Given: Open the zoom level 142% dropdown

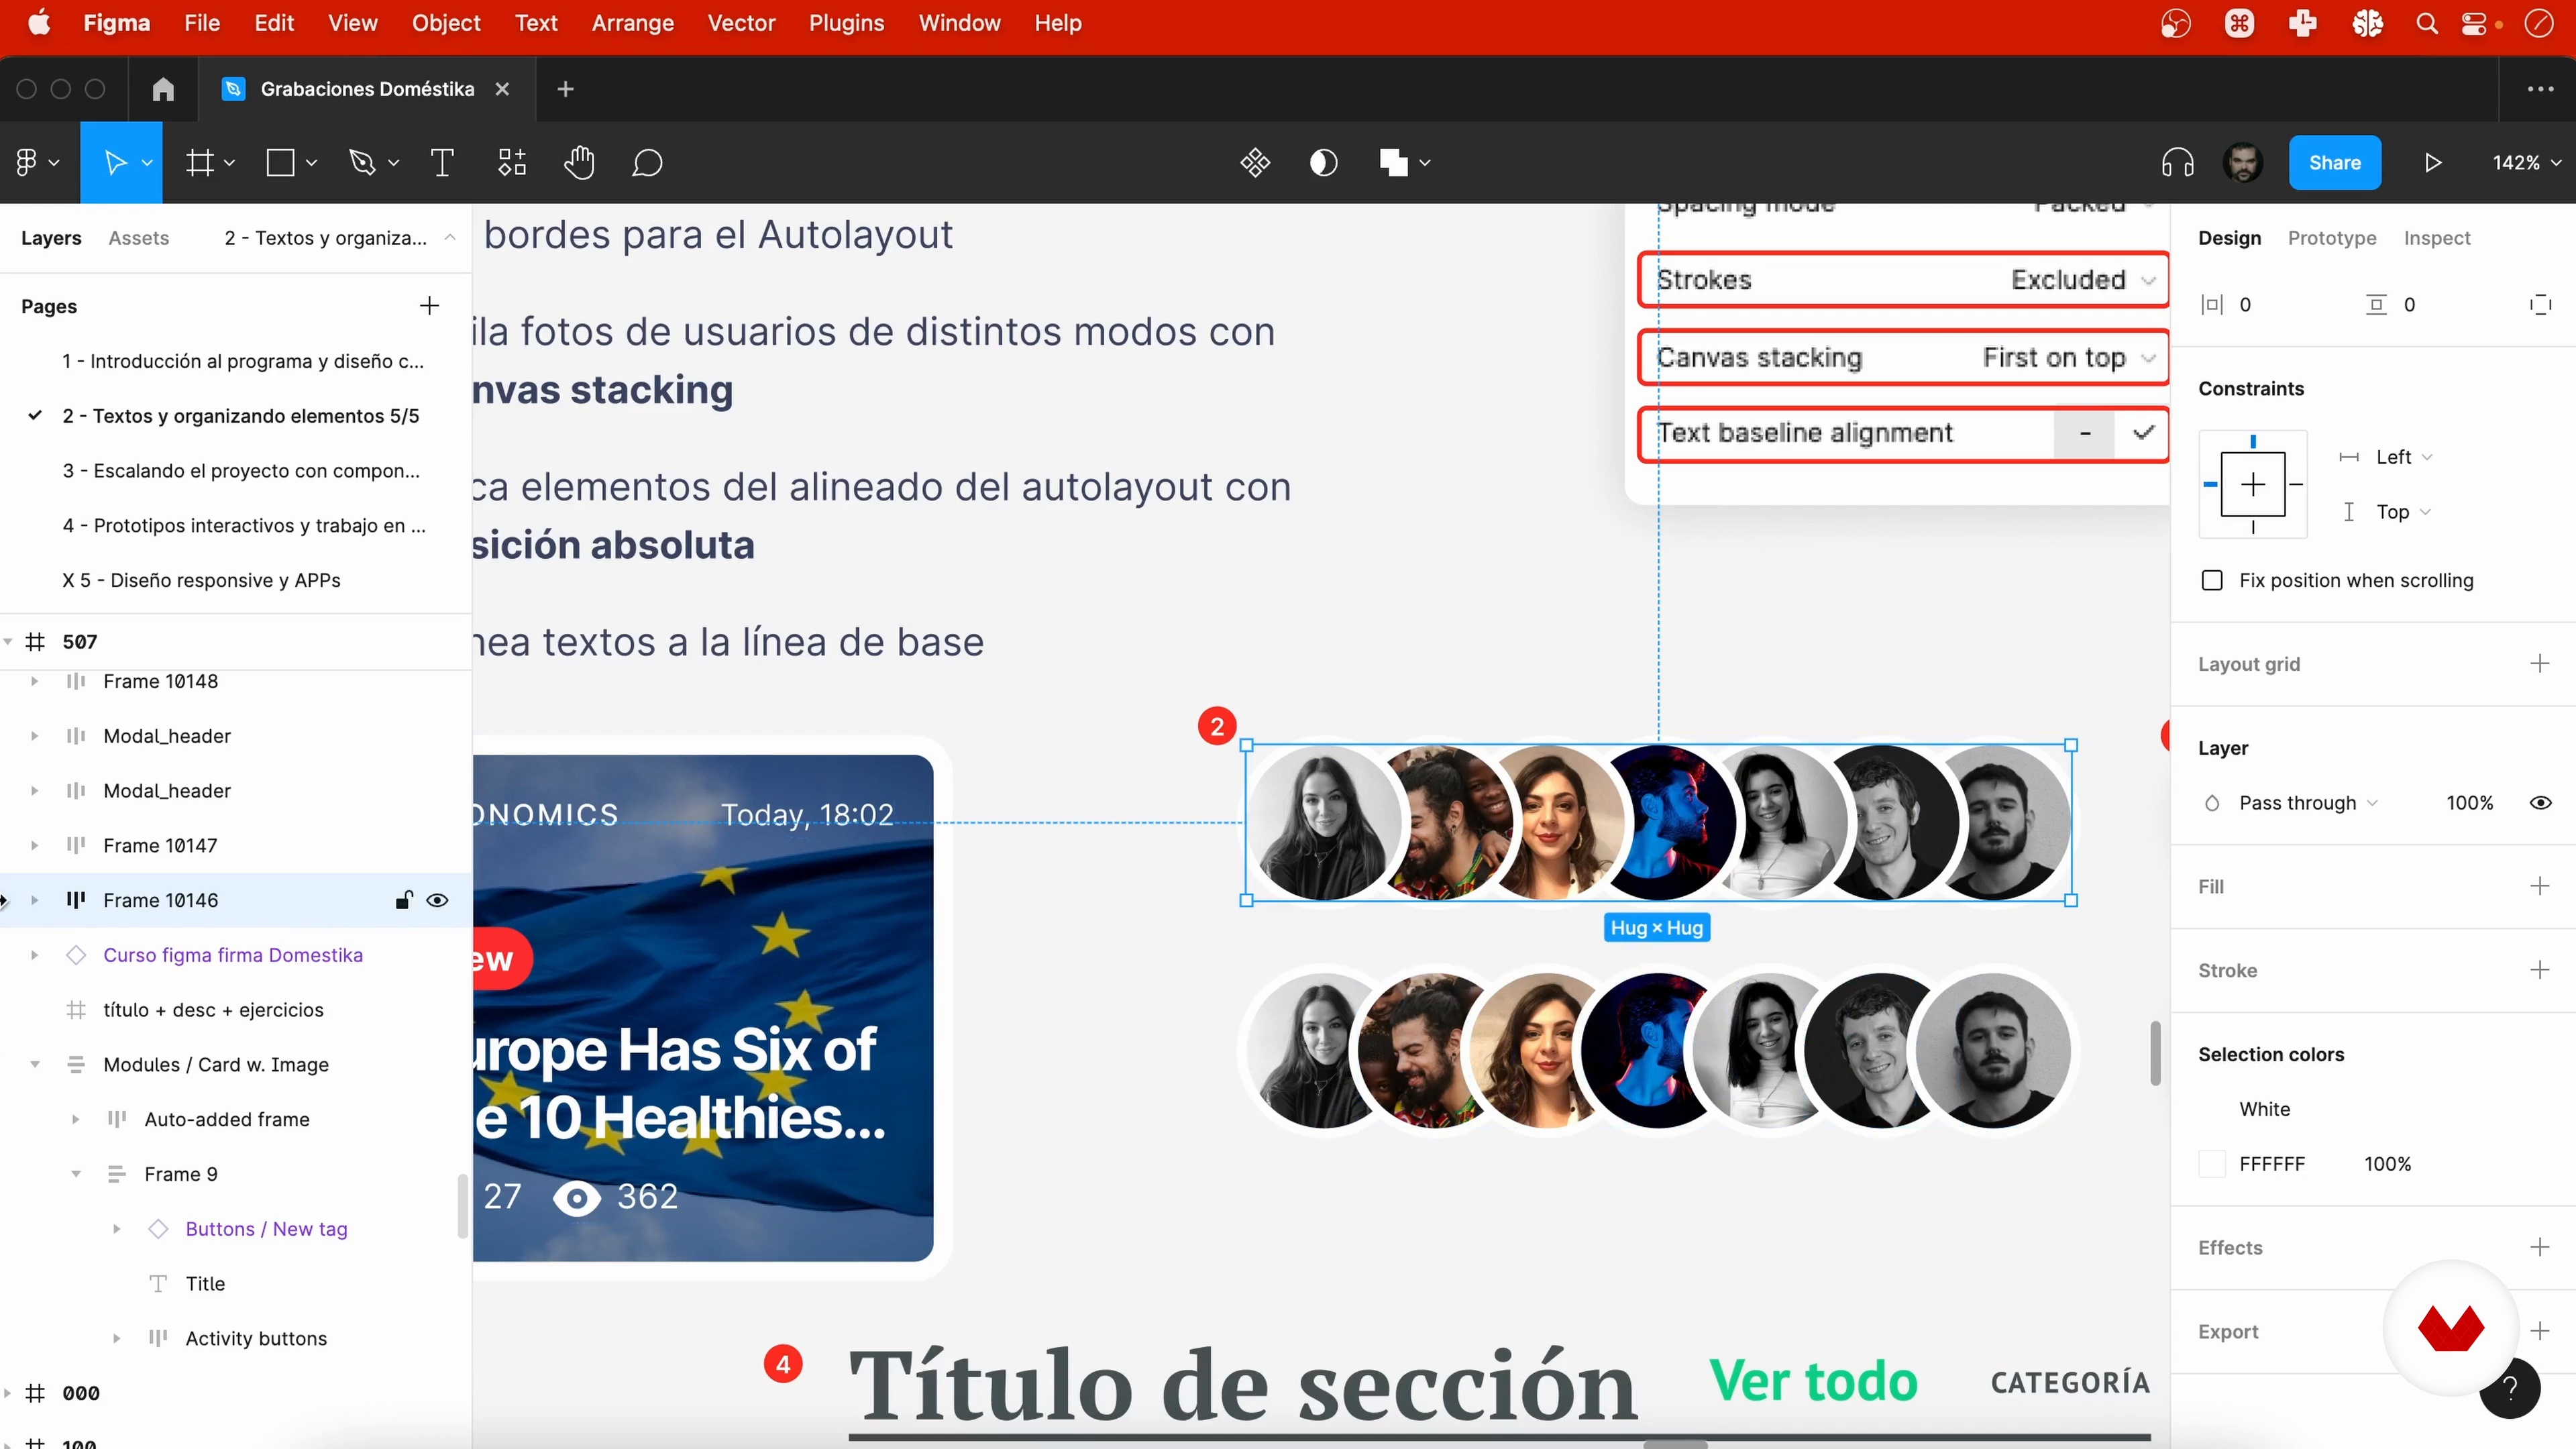Looking at the screenshot, I should click(x=2526, y=162).
